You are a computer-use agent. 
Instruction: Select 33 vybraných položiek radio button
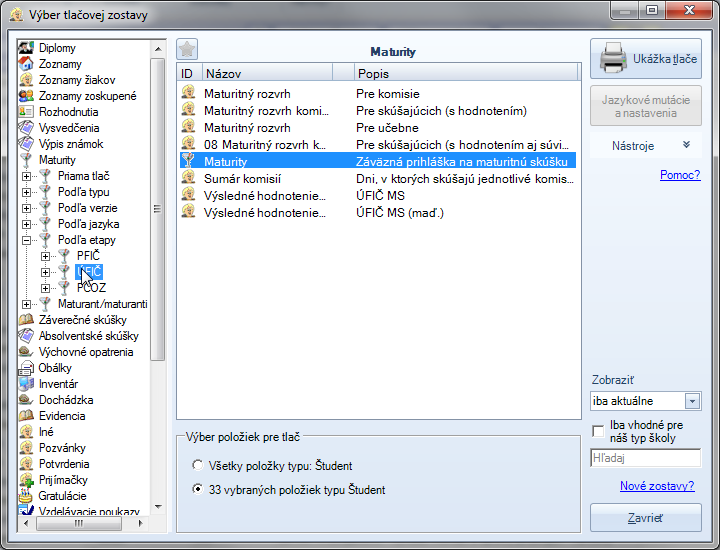pos(198,489)
